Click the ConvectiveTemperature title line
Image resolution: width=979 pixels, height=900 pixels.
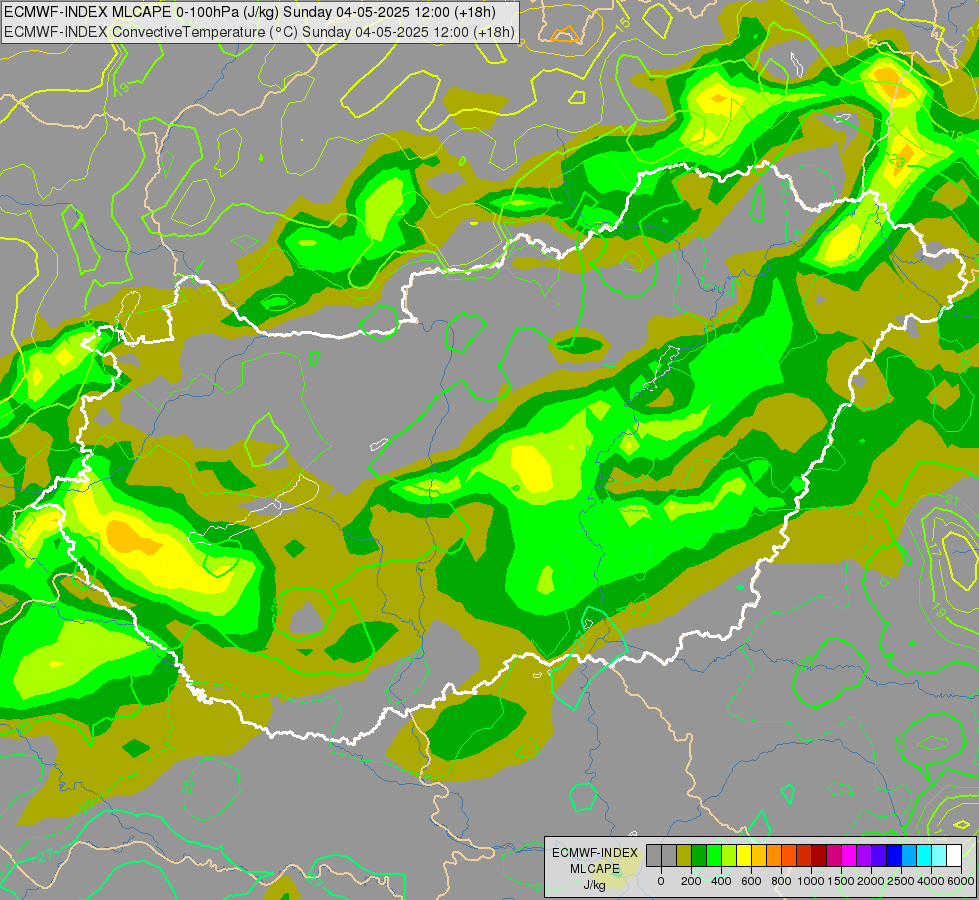pos(258,32)
